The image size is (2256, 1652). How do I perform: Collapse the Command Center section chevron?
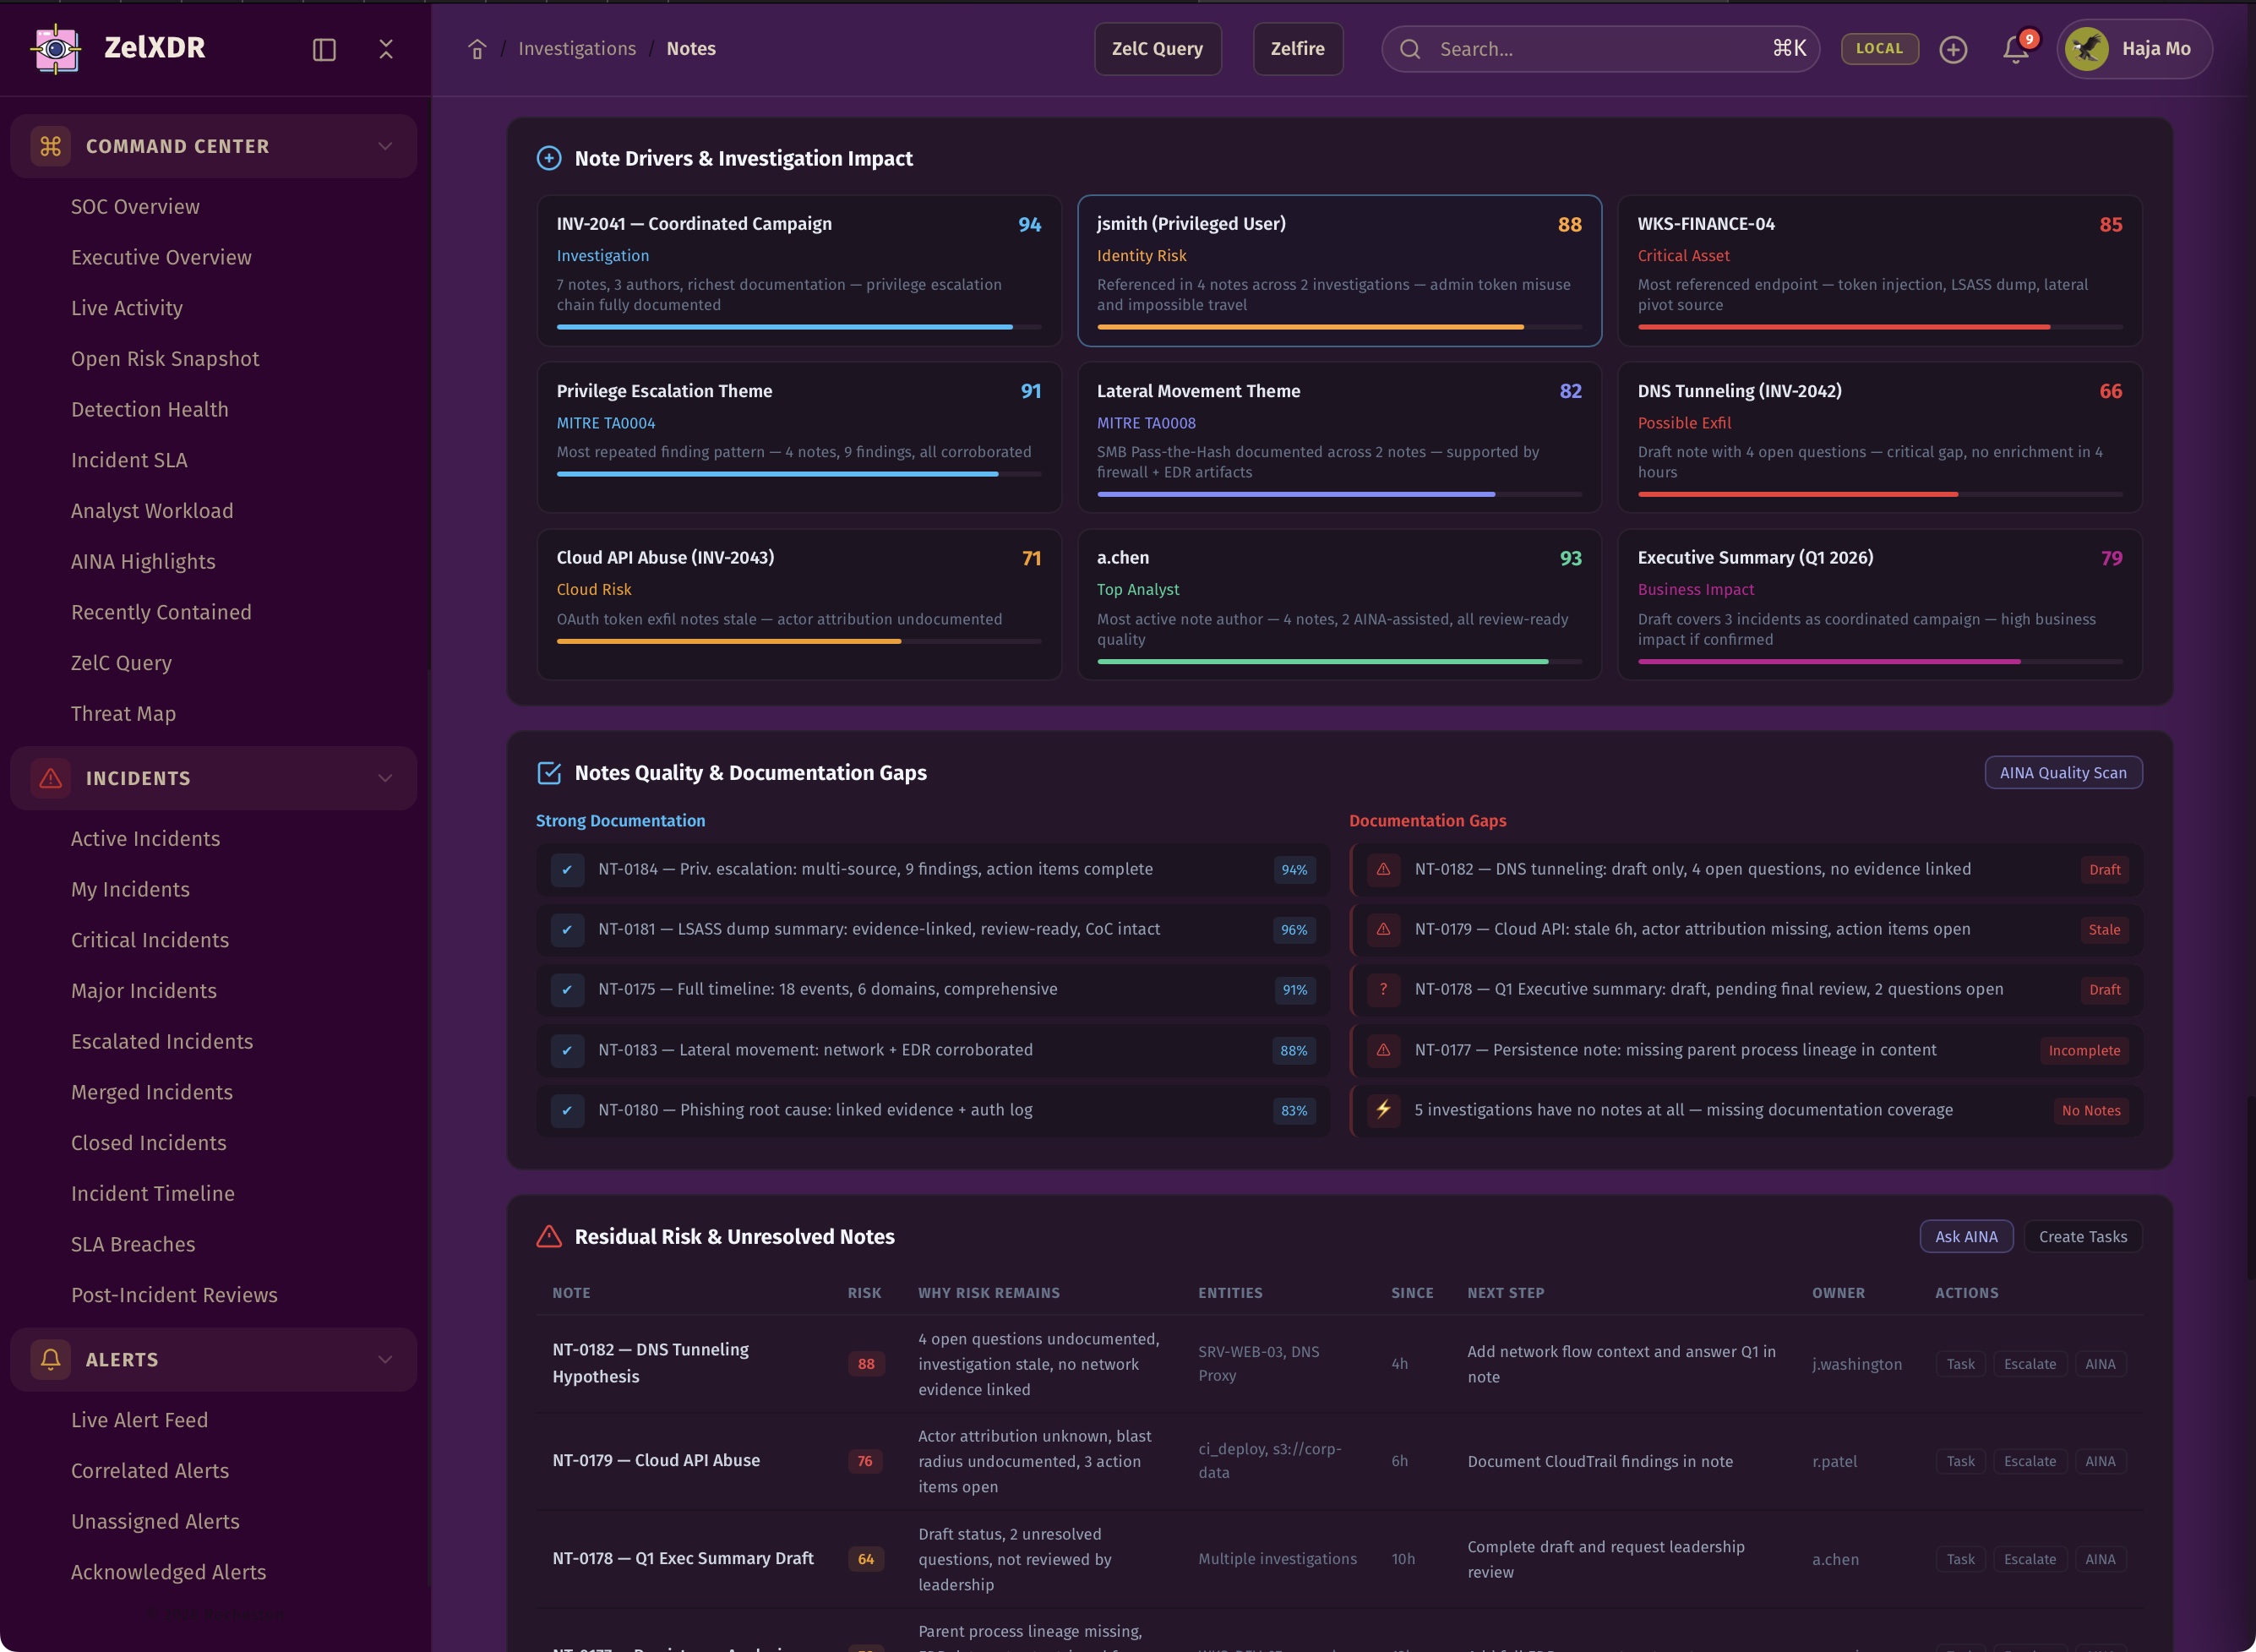click(x=385, y=146)
